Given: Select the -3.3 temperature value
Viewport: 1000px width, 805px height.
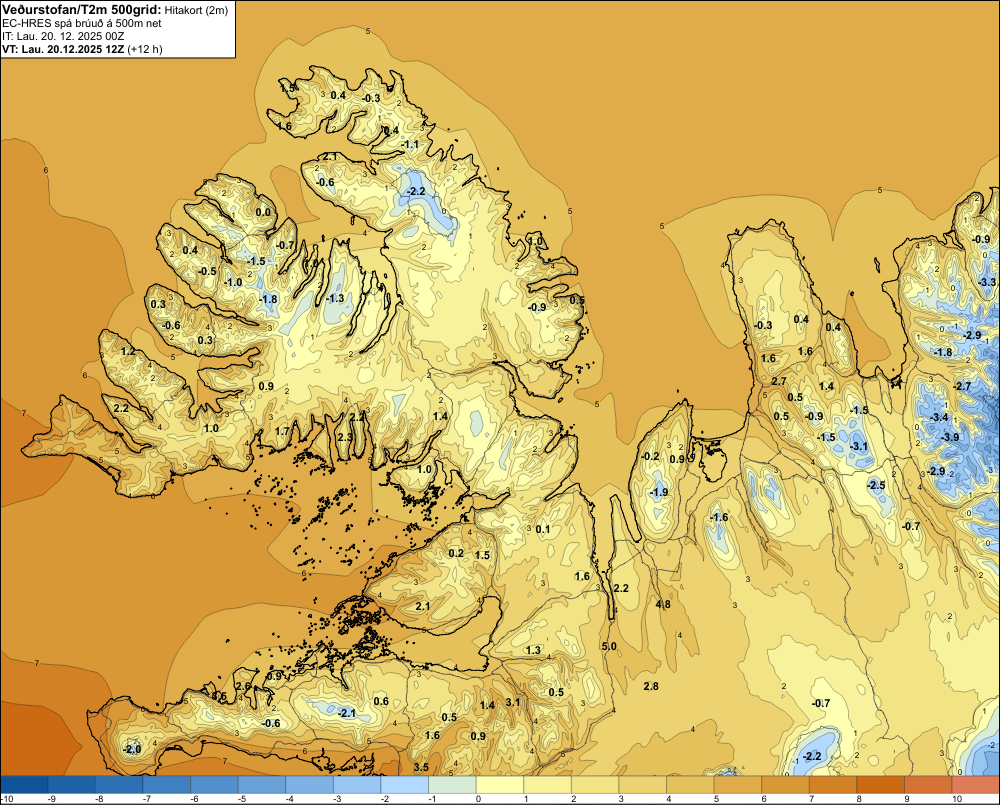Looking at the screenshot, I should point(987,282).
